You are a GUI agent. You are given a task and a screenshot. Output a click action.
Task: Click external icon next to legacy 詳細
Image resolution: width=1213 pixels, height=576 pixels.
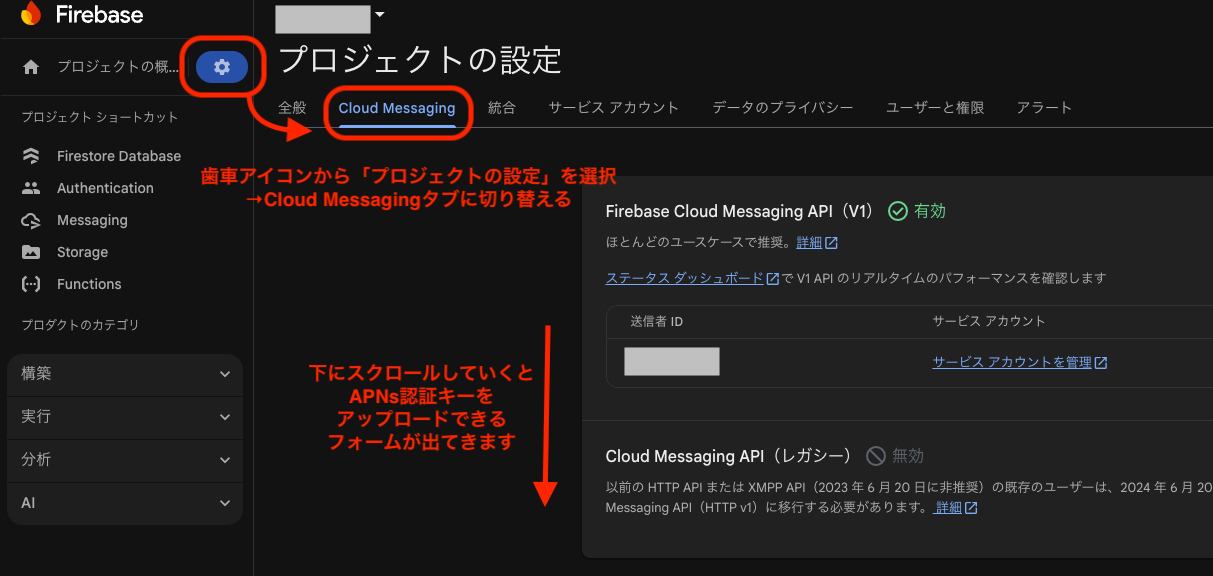click(x=971, y=508)
